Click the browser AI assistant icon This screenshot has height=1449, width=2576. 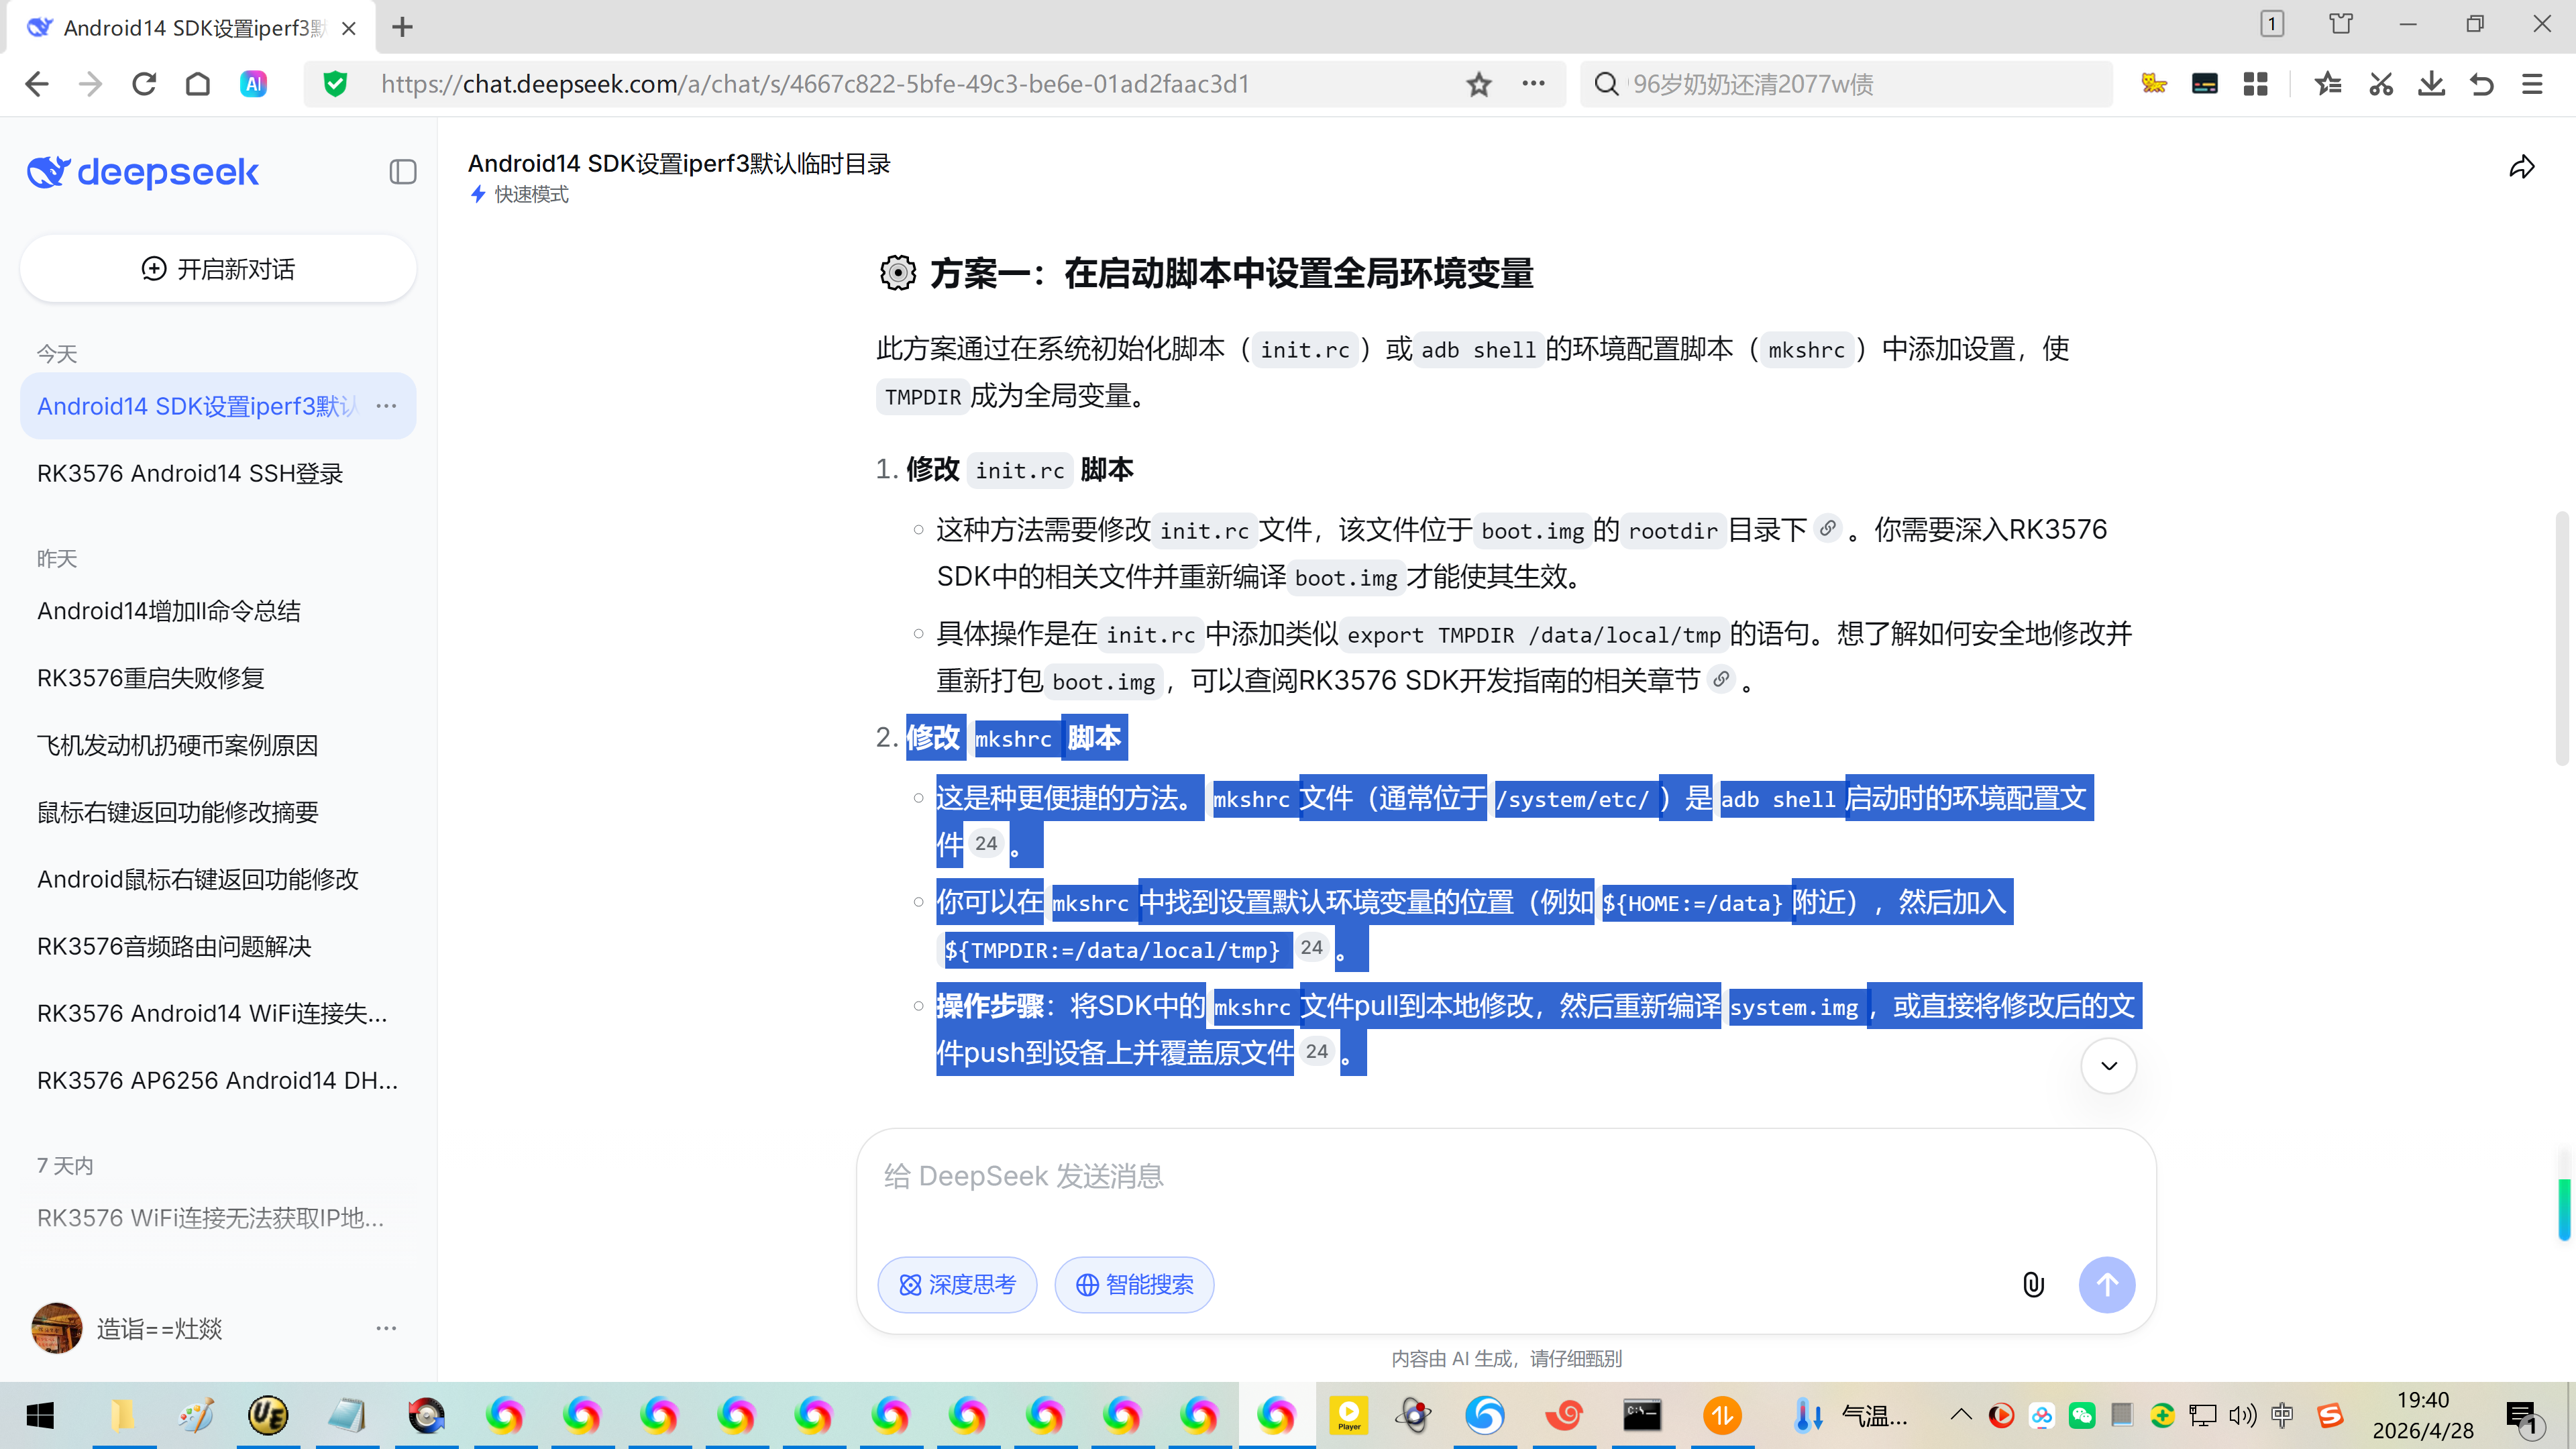tap(253, 84)
